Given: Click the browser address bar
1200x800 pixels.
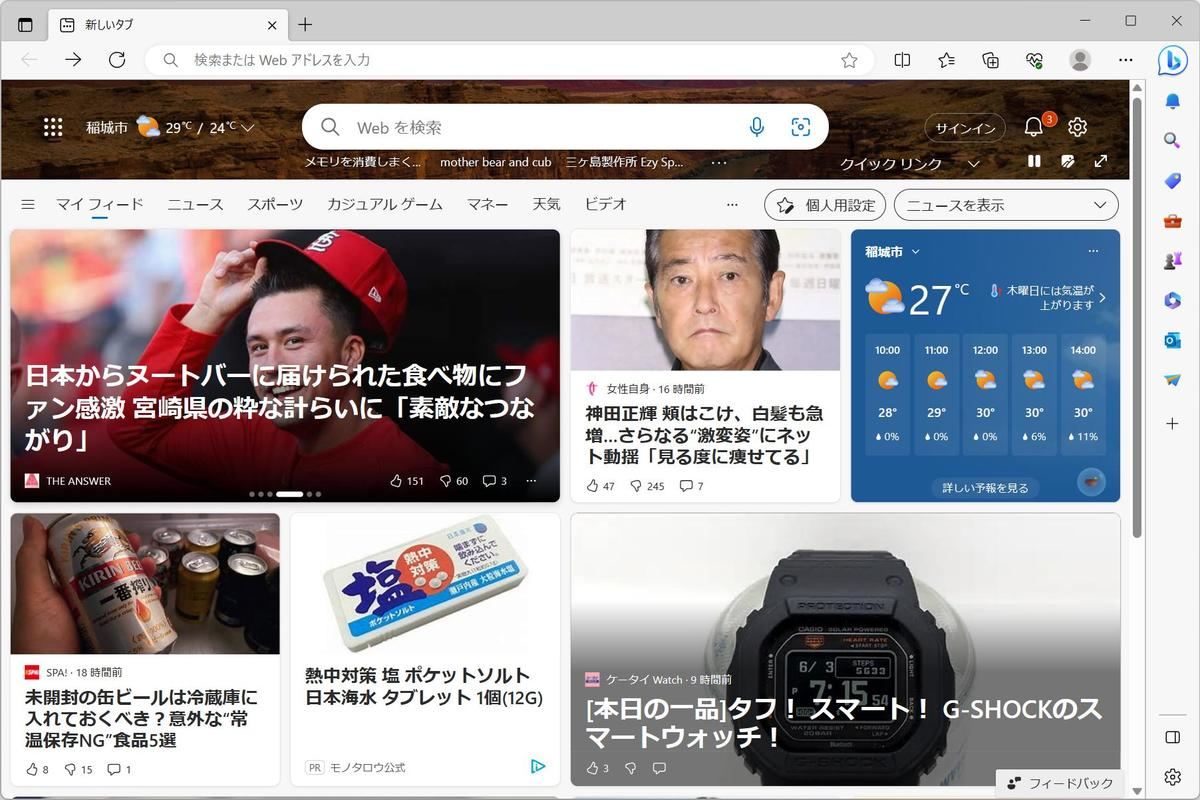Looking at the screenshot, I should pos(510,60).
